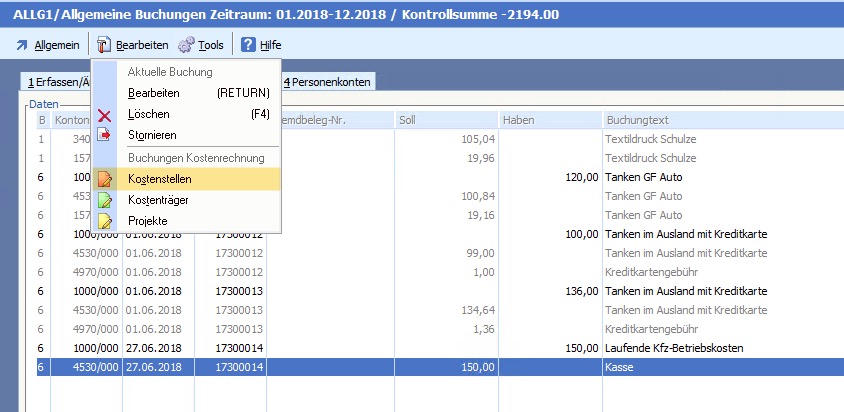Click the red X Löschen icon

click(x=105, y=115)
